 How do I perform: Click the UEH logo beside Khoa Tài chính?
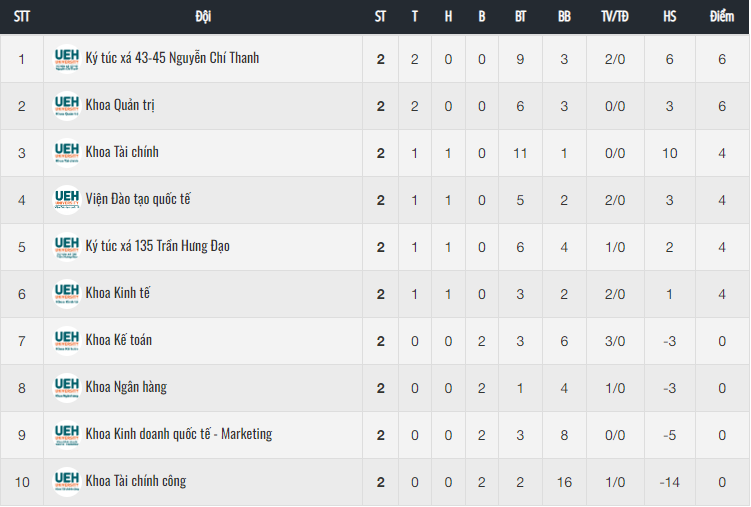coord(67,153)
